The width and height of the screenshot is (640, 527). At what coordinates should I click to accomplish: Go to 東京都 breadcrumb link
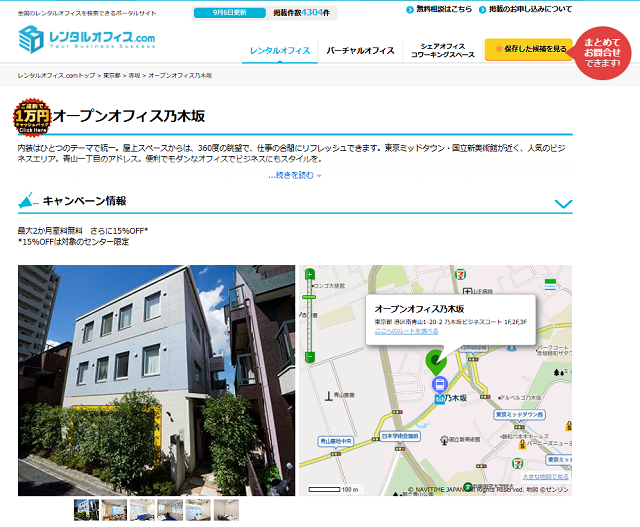tap(112, 75)
